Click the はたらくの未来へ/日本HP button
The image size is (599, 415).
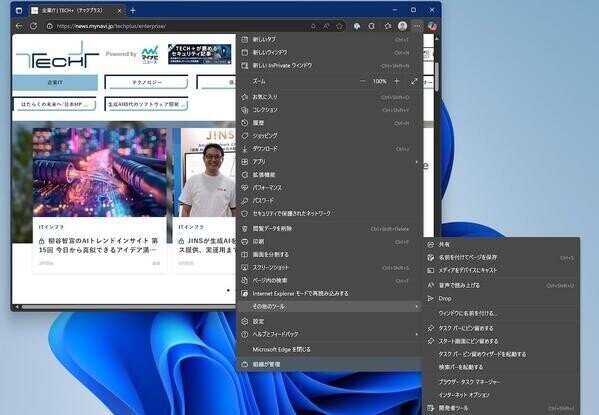54,104
